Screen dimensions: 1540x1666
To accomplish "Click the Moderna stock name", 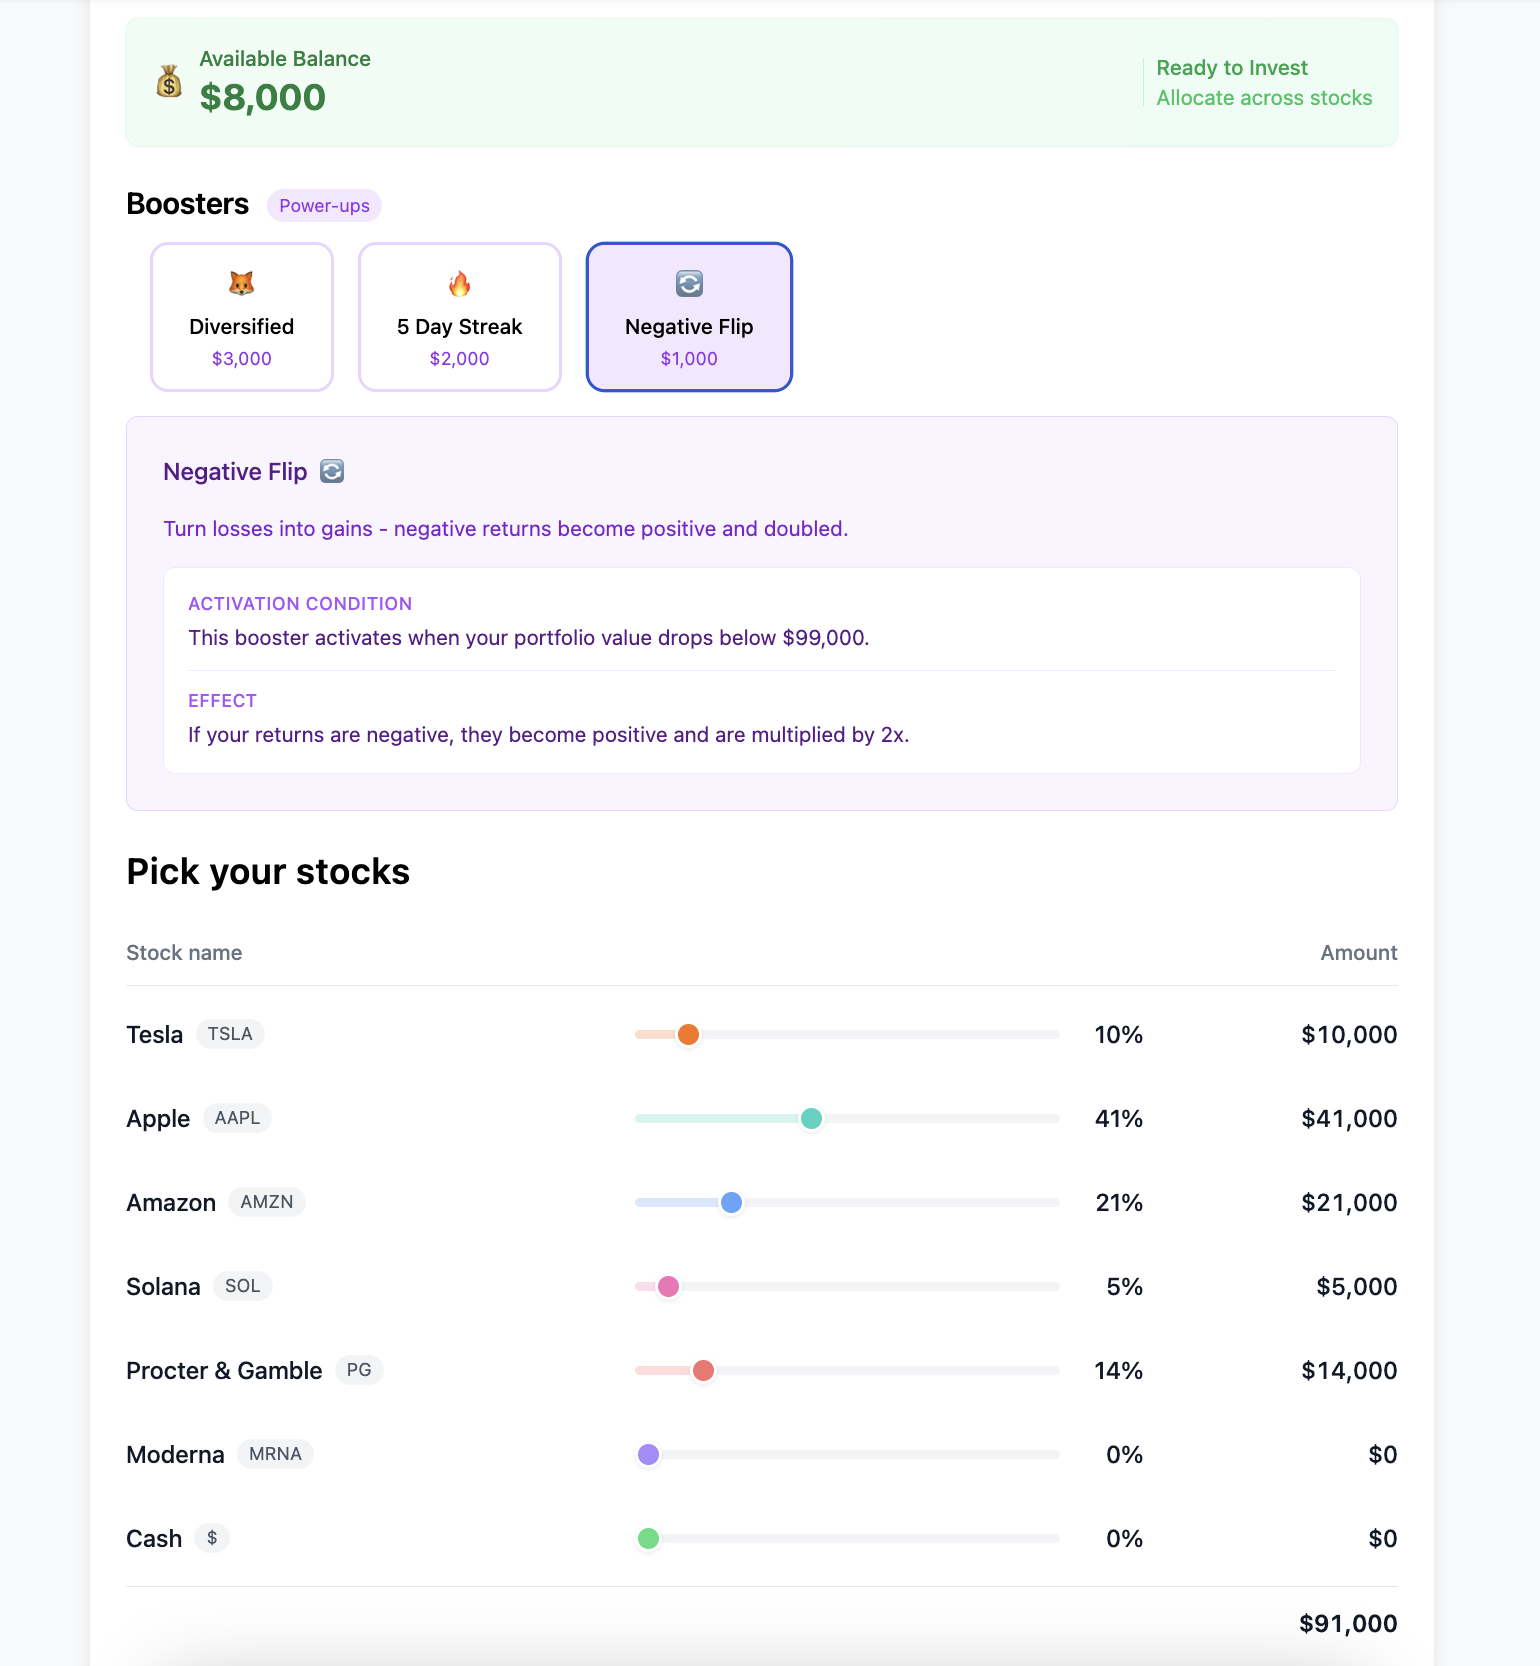I will [x=175, y=1454].
